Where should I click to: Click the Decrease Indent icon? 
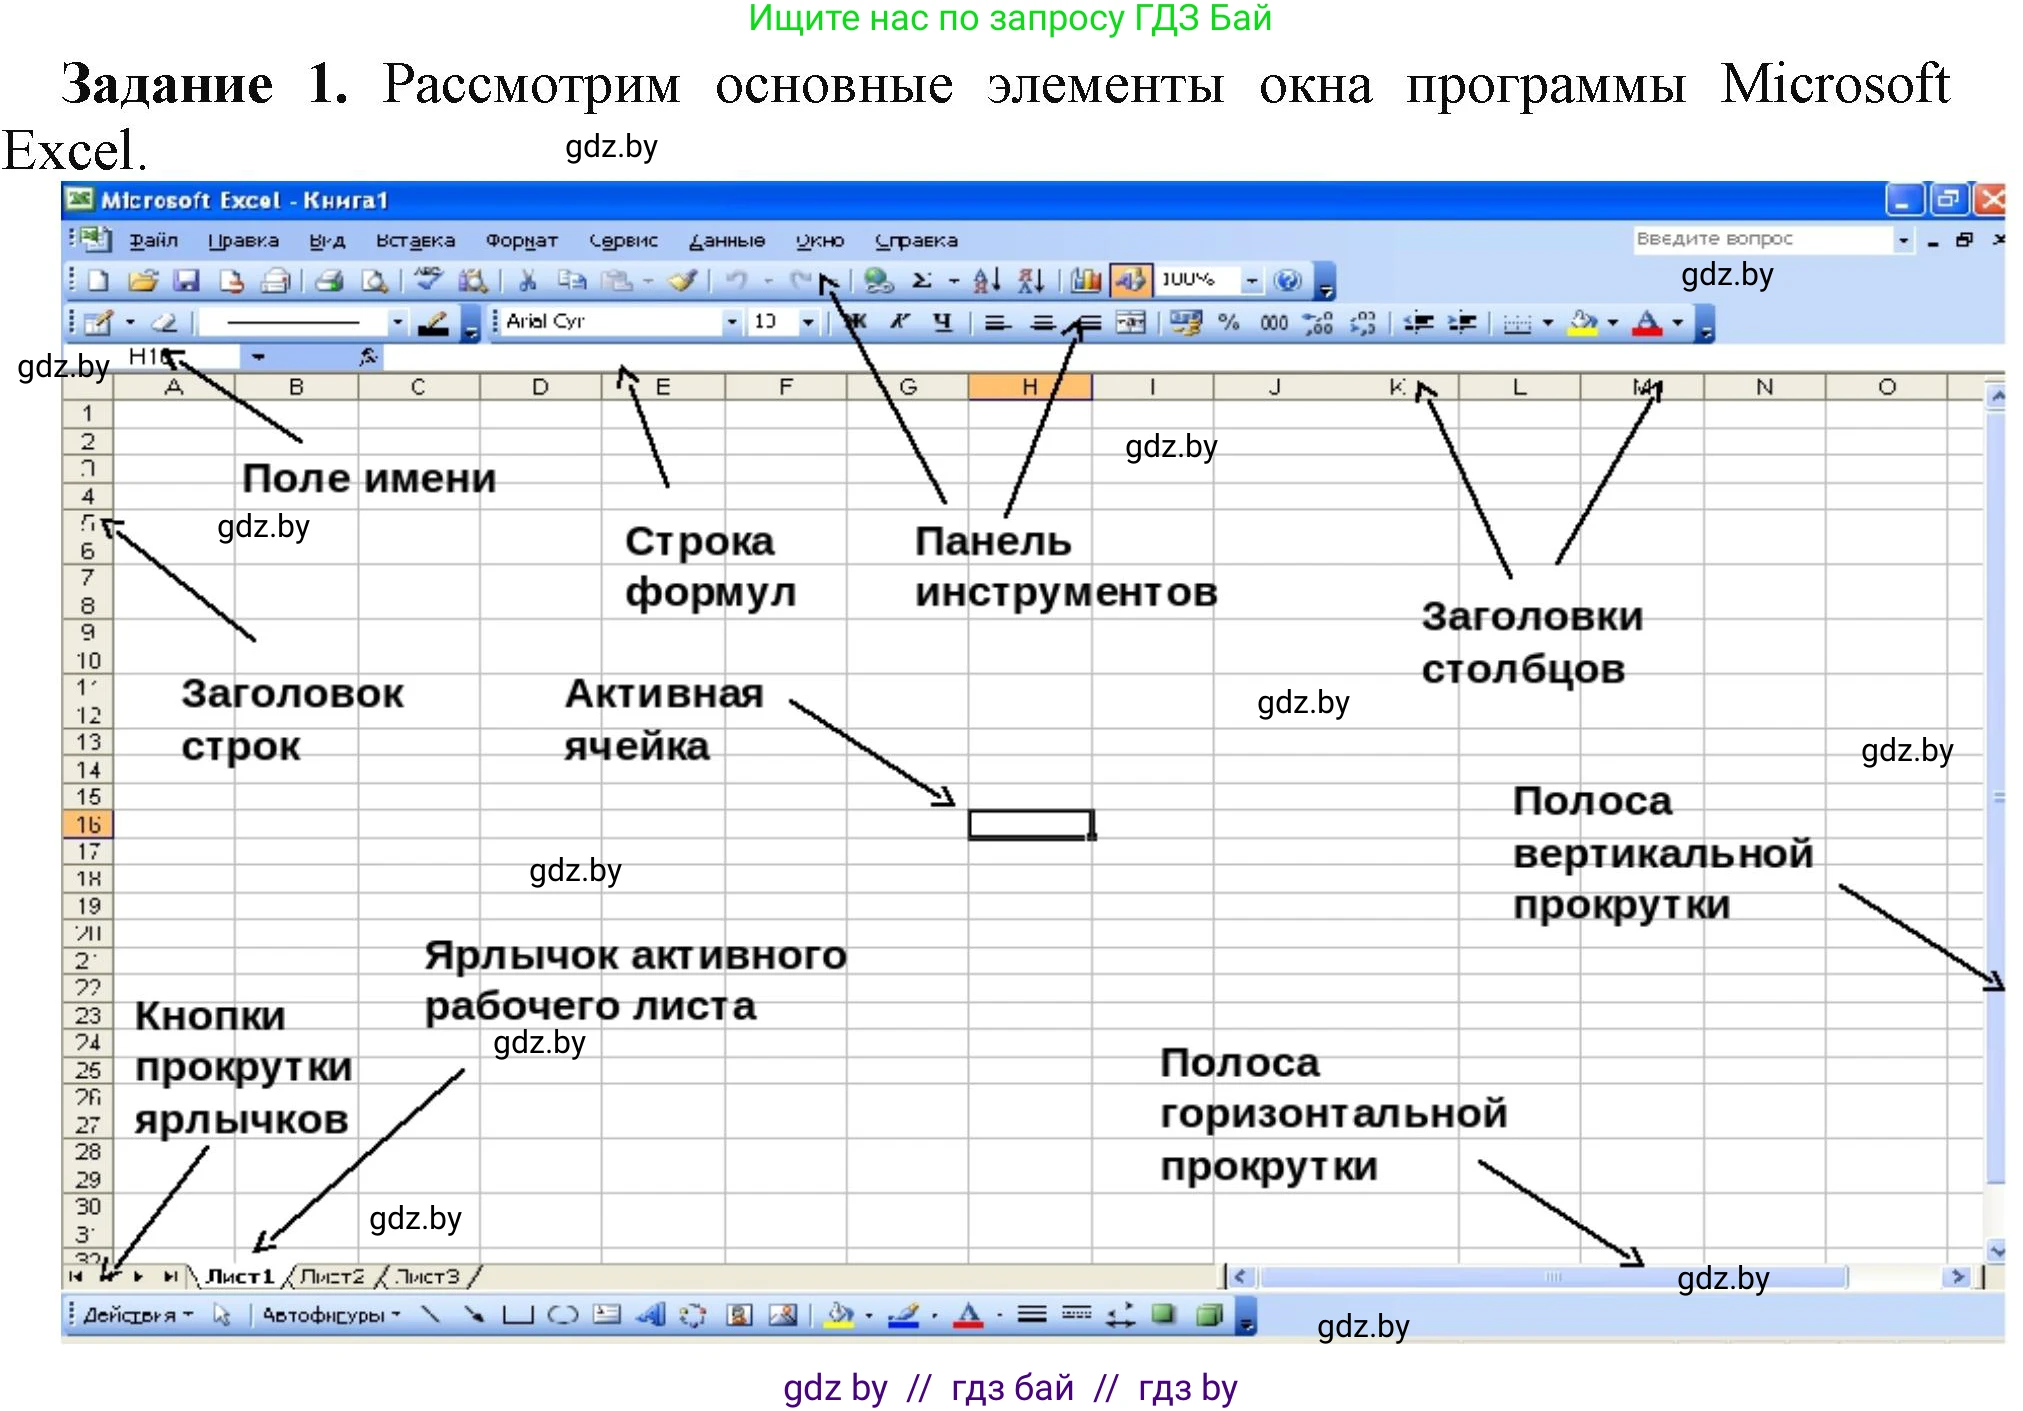point(1418,323)
